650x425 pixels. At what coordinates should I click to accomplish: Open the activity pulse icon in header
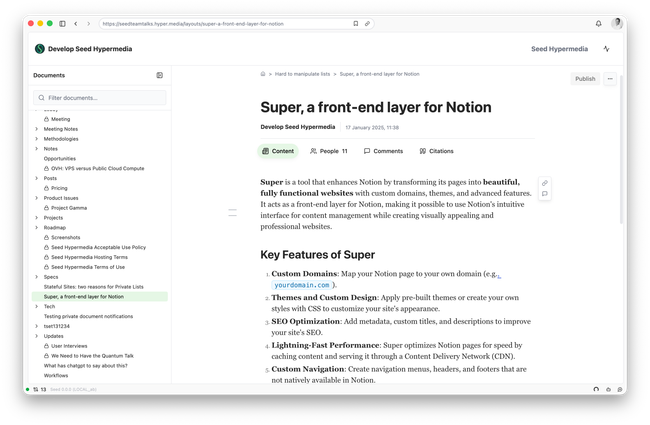pyautogui.click(x=606, y=49)
